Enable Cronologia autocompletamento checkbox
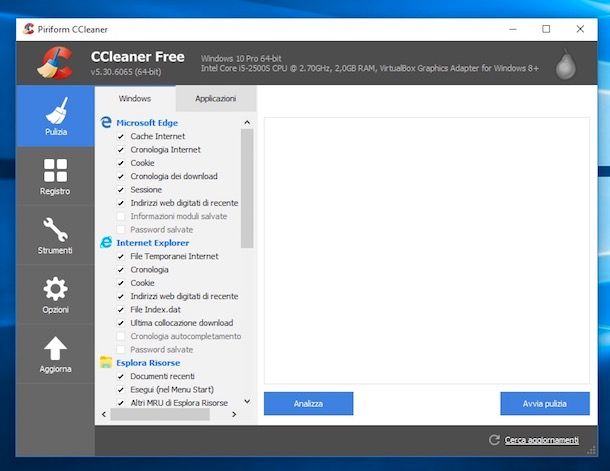Viewport: 610px width, 471px height. click(x=121, y=336)
